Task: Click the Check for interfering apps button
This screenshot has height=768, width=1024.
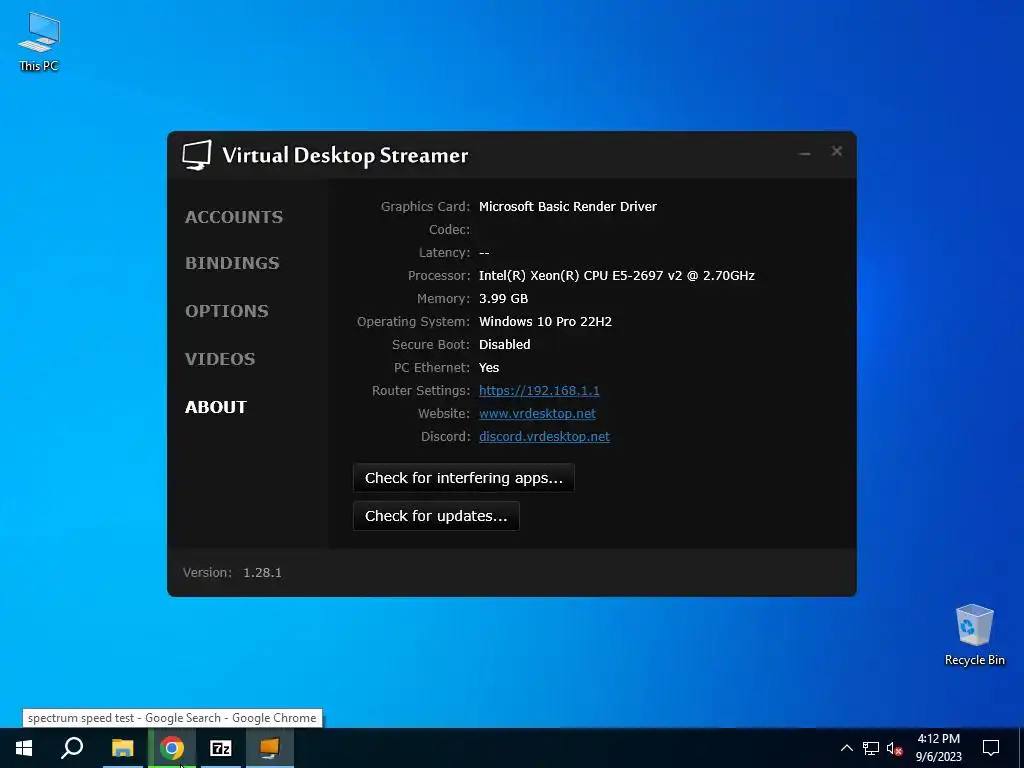Action: pos(464,478)
